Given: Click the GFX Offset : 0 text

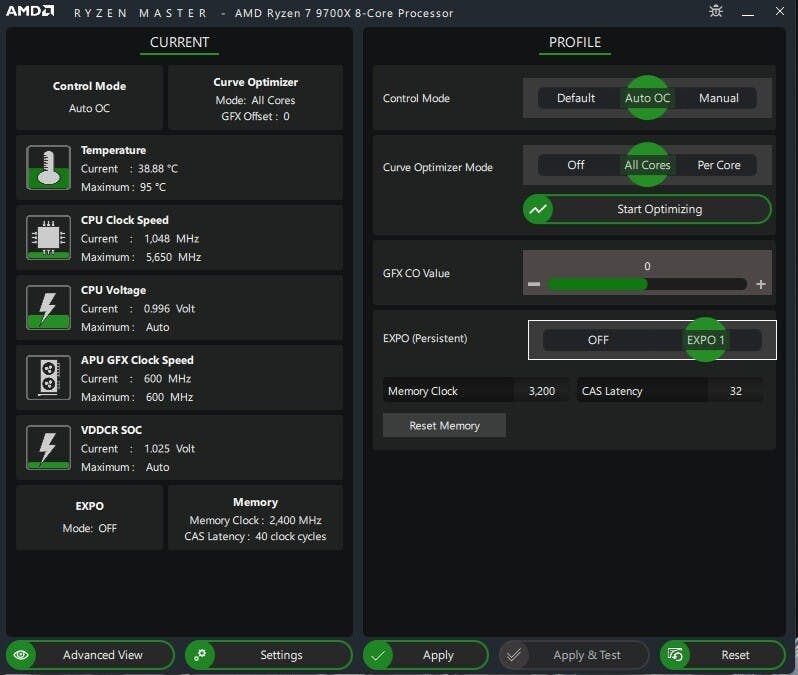Looking at the screenshot, I should click(255, 116).
